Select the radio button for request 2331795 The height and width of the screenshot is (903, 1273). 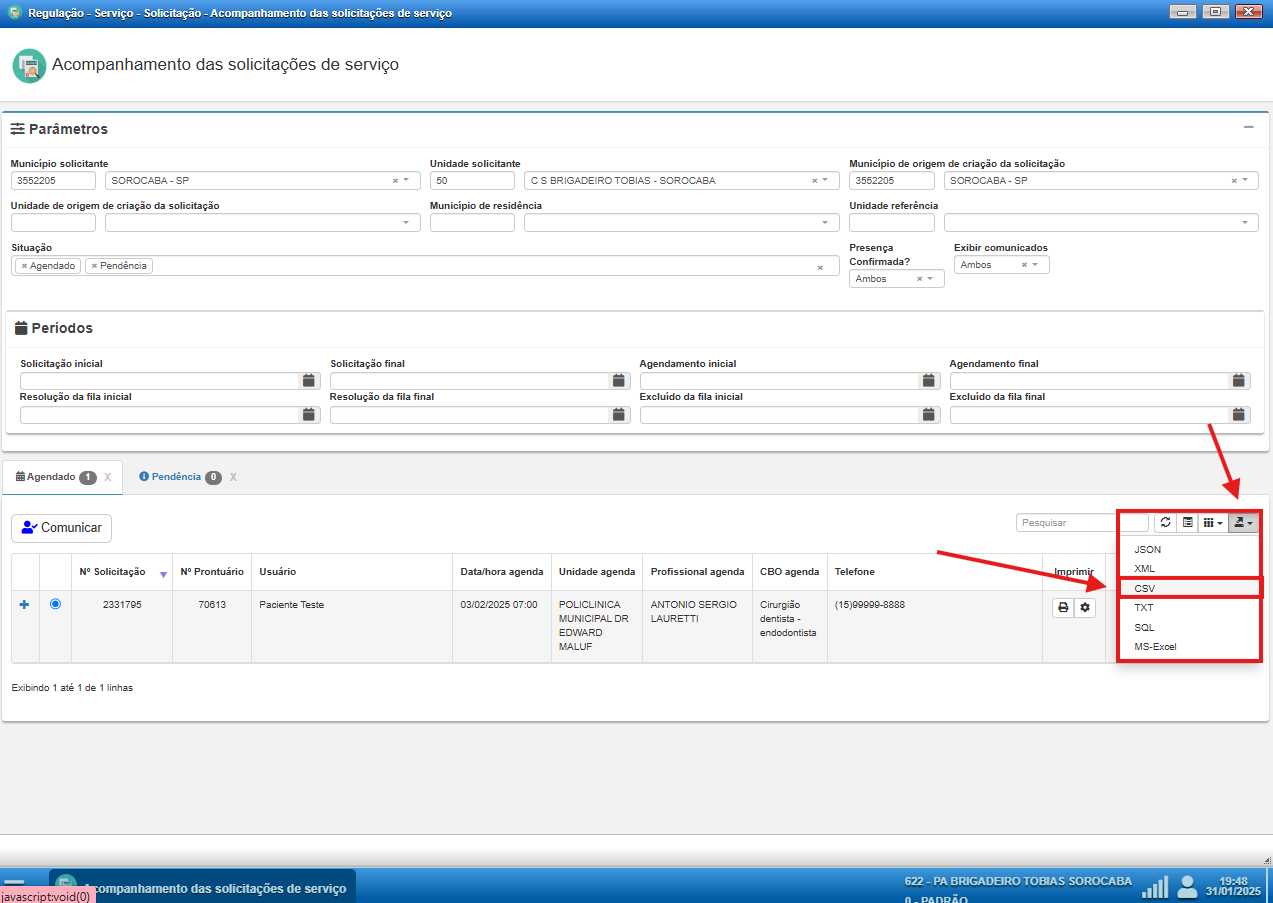pos(55,604)
